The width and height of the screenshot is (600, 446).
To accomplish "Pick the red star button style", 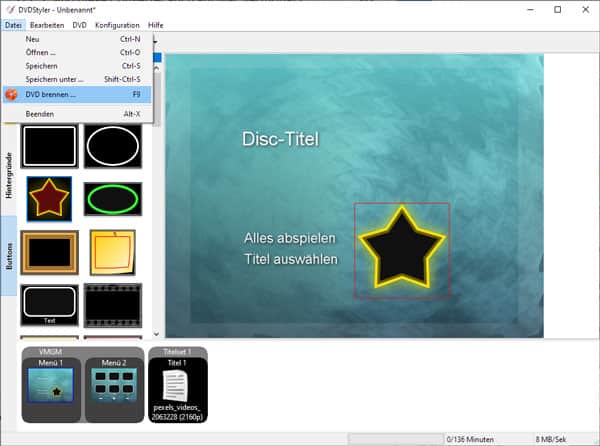I will (49, 198).
